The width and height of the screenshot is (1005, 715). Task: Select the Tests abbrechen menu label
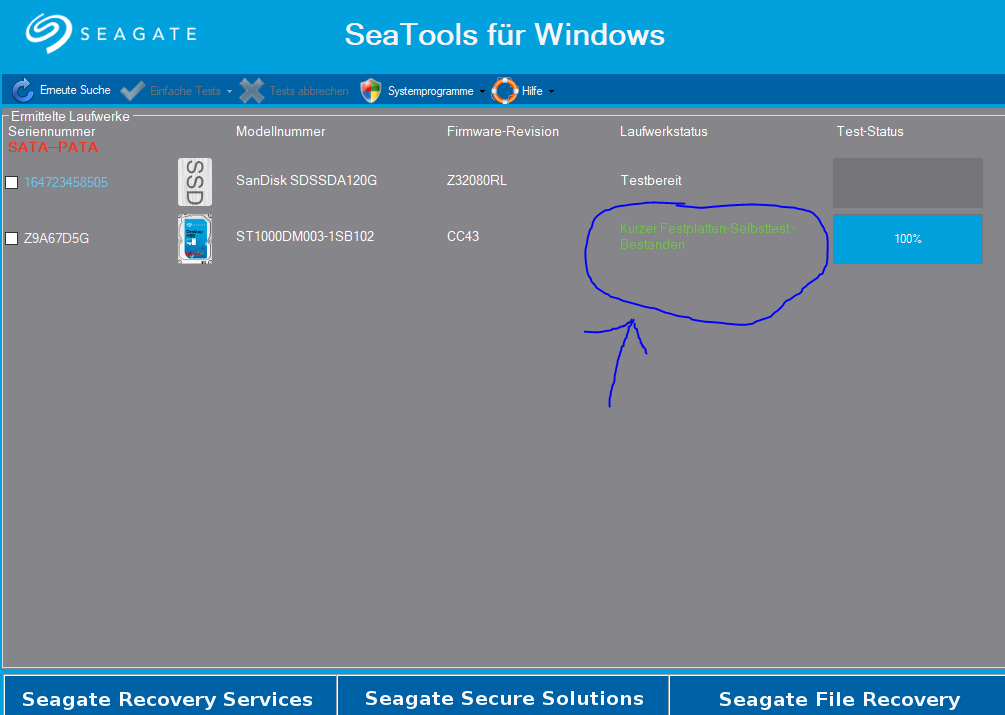(x=309, y=91)
